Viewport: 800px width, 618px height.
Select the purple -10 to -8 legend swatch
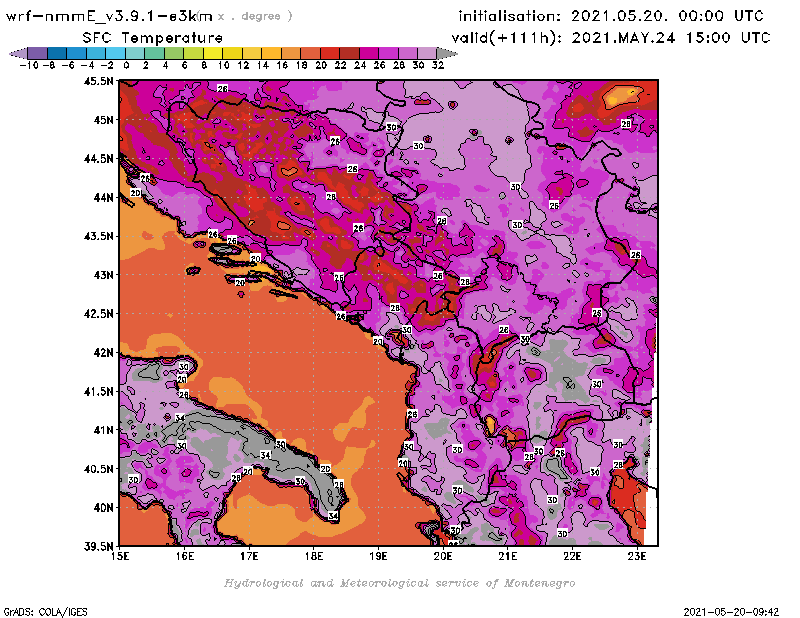coord(38,53)
